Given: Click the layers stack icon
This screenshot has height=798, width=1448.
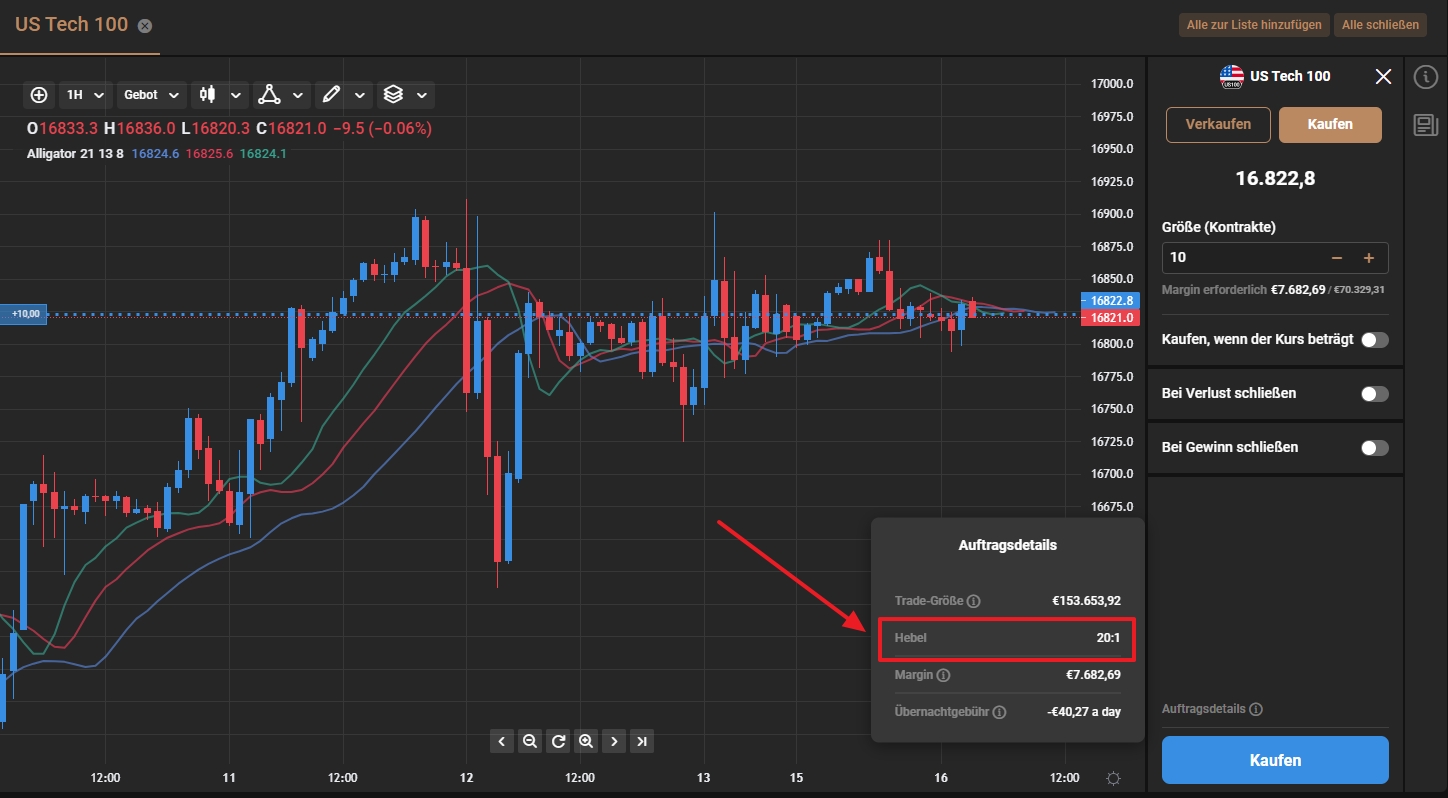Looking at the screenshot, I should (393, 94).
